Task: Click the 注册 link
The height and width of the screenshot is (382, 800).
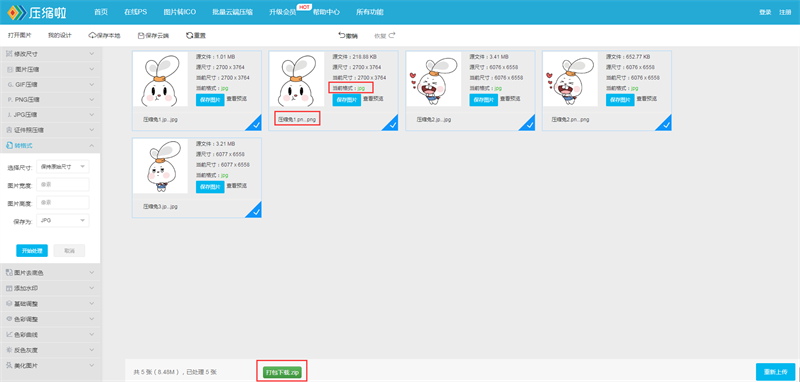Action: (785, 12)
